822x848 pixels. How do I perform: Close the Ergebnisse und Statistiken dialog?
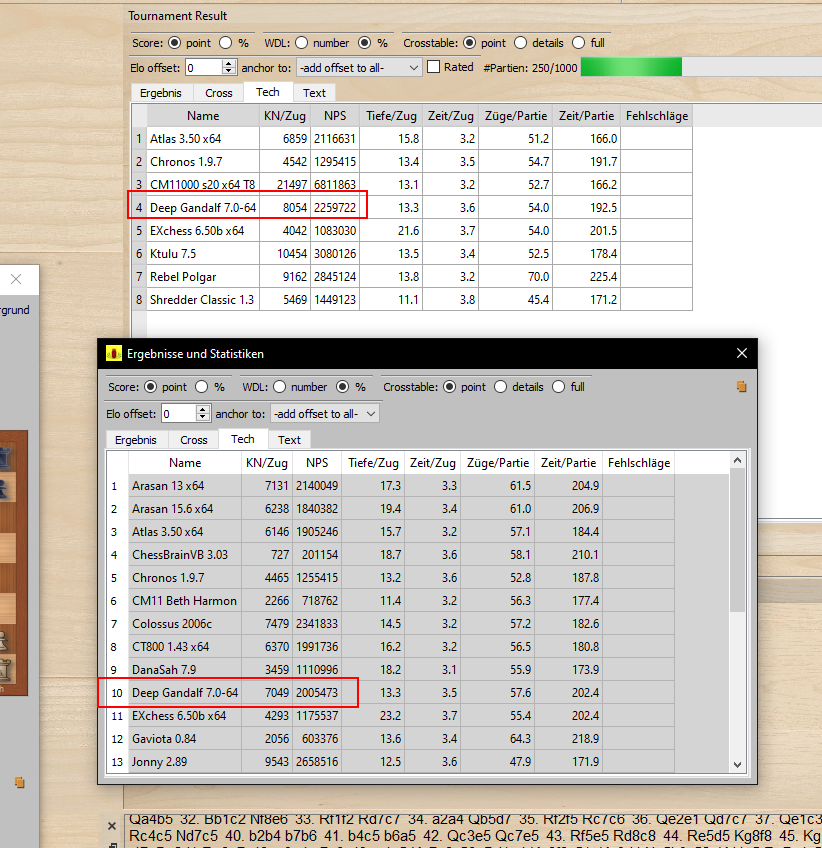click(742, 354)
